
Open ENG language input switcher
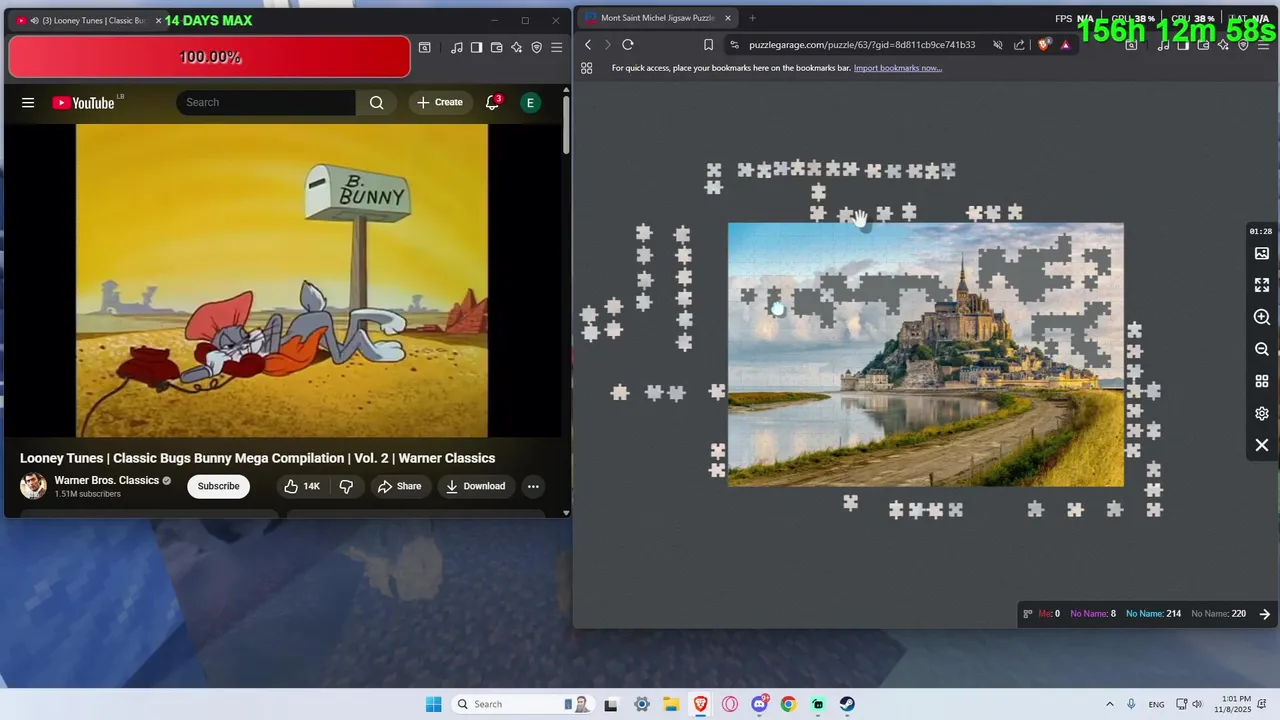(1156, 704)
